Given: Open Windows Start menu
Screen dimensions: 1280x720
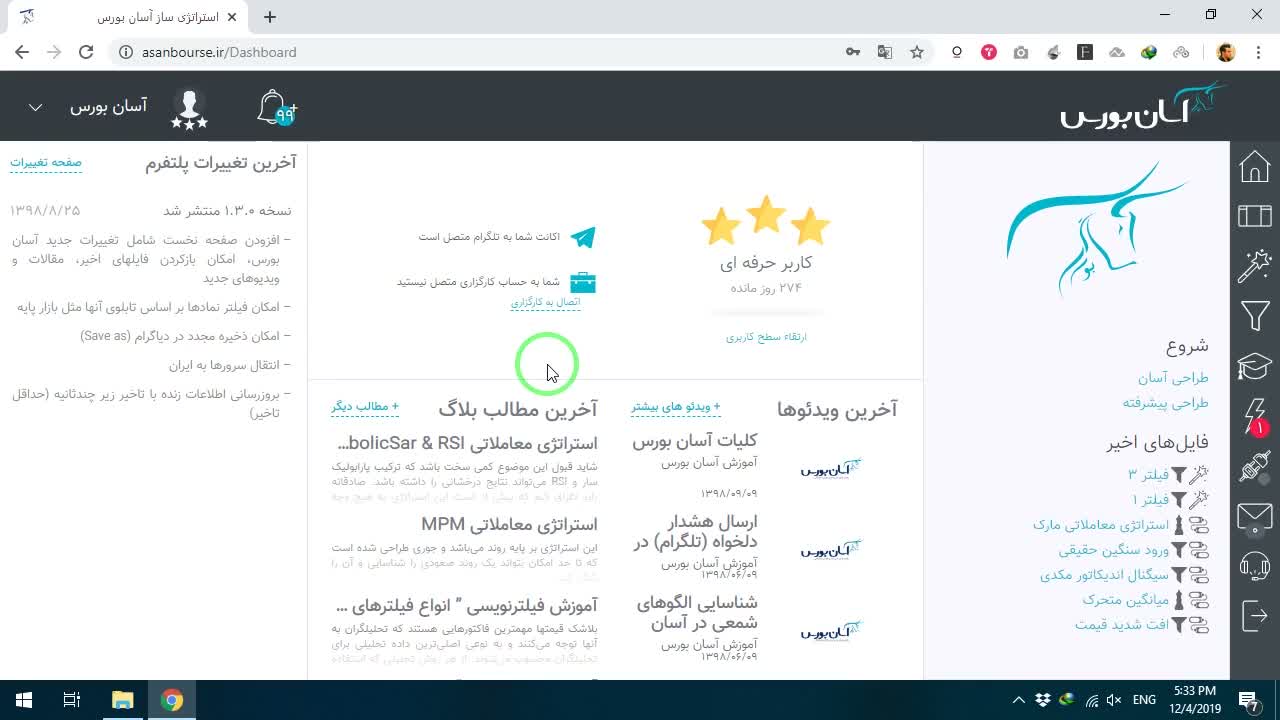Looking at the screenshot, I should (x=24, y=700).
